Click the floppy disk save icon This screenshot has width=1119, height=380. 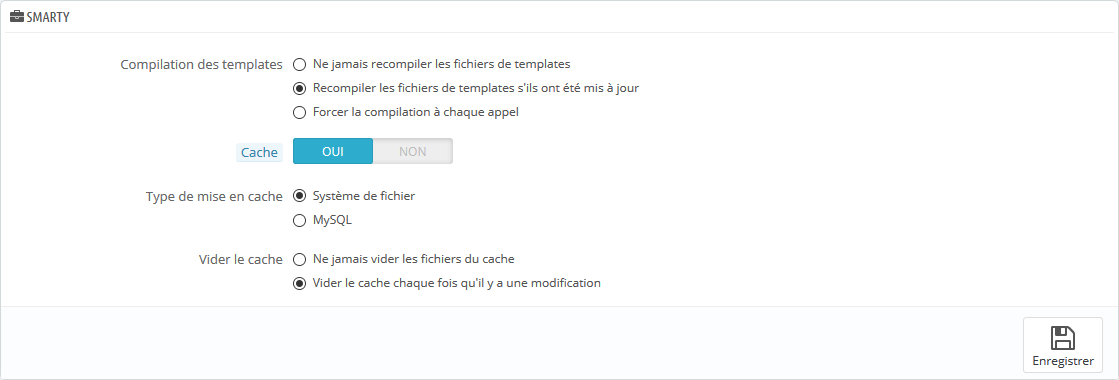[x=1063, y=338]
